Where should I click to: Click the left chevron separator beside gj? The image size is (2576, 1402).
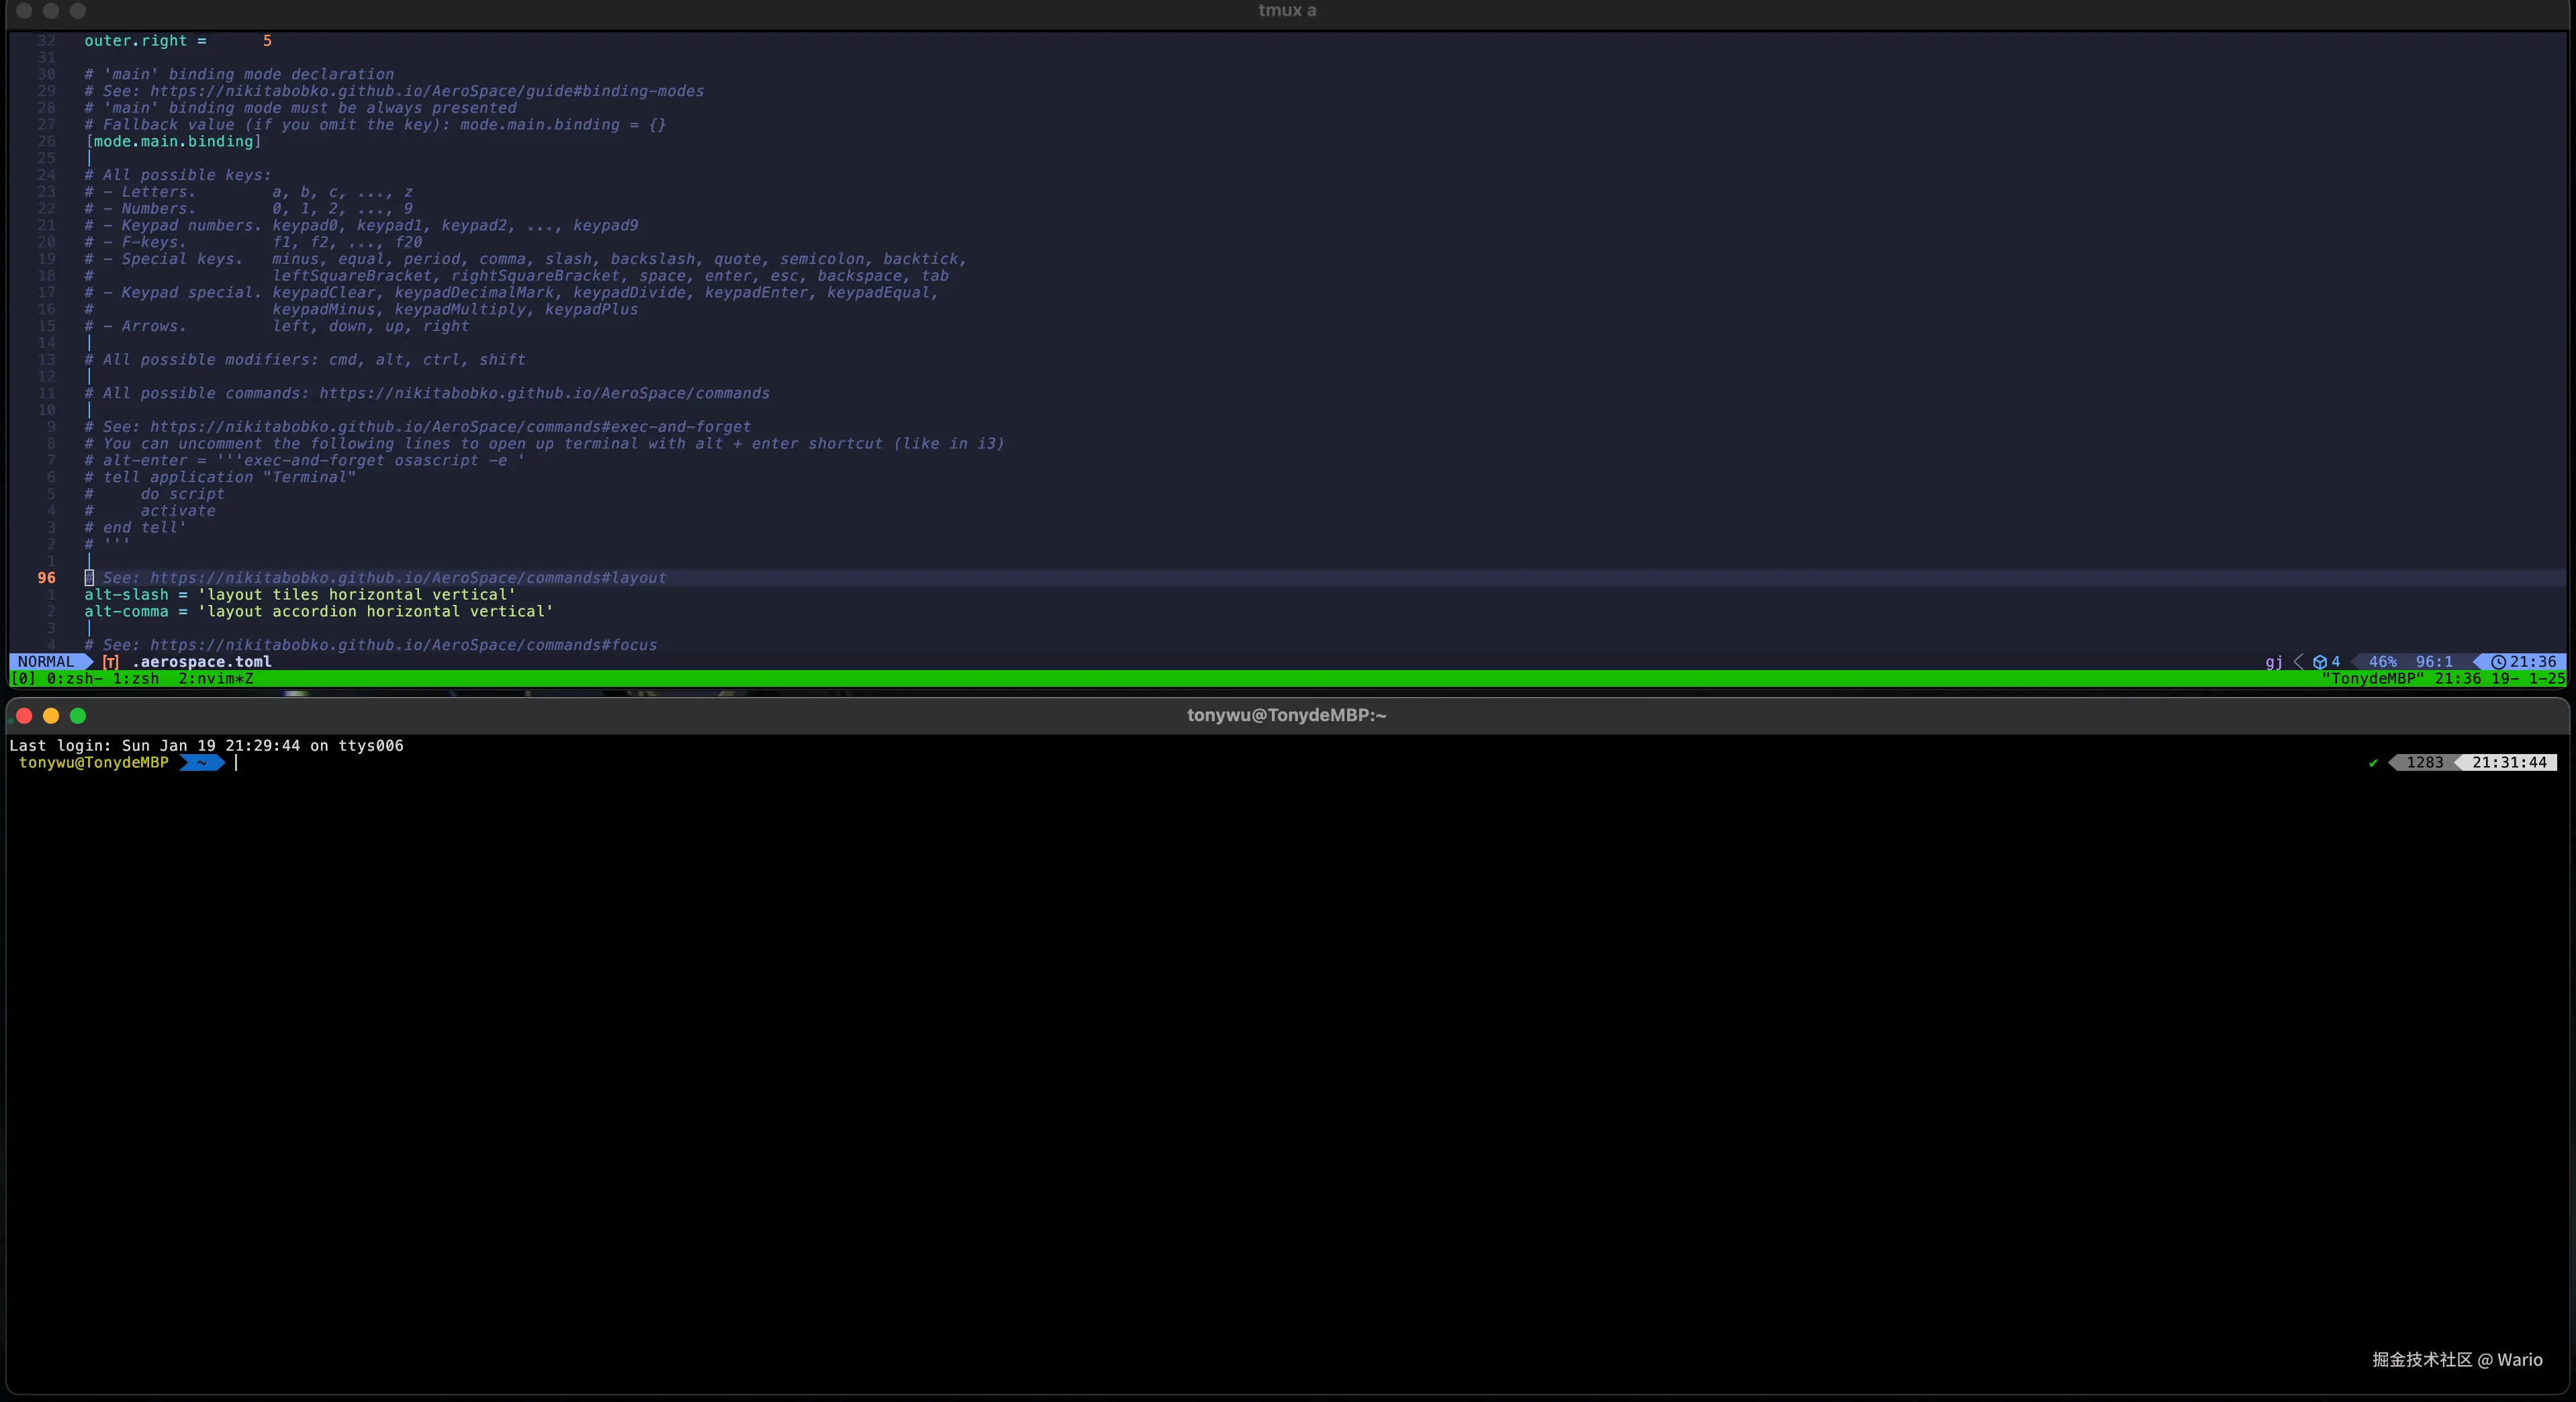pyautogui.click(x=2298, y=662)
